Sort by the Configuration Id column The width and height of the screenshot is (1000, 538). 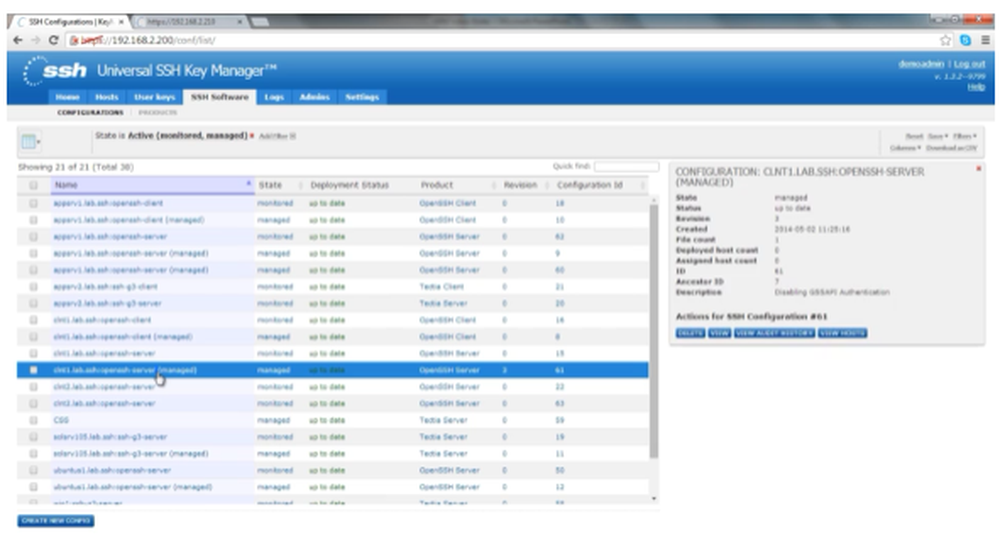coord(589,185)
